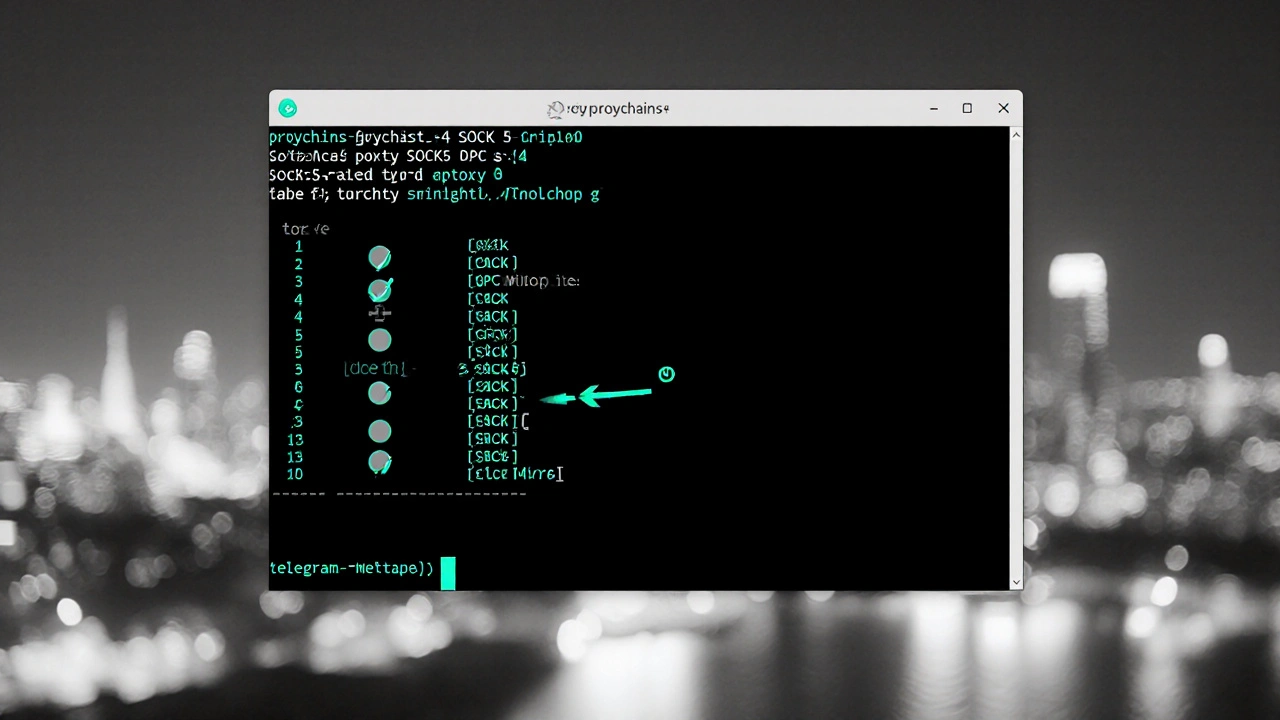Click the filled circle icon next to row 5

point(379,340)
